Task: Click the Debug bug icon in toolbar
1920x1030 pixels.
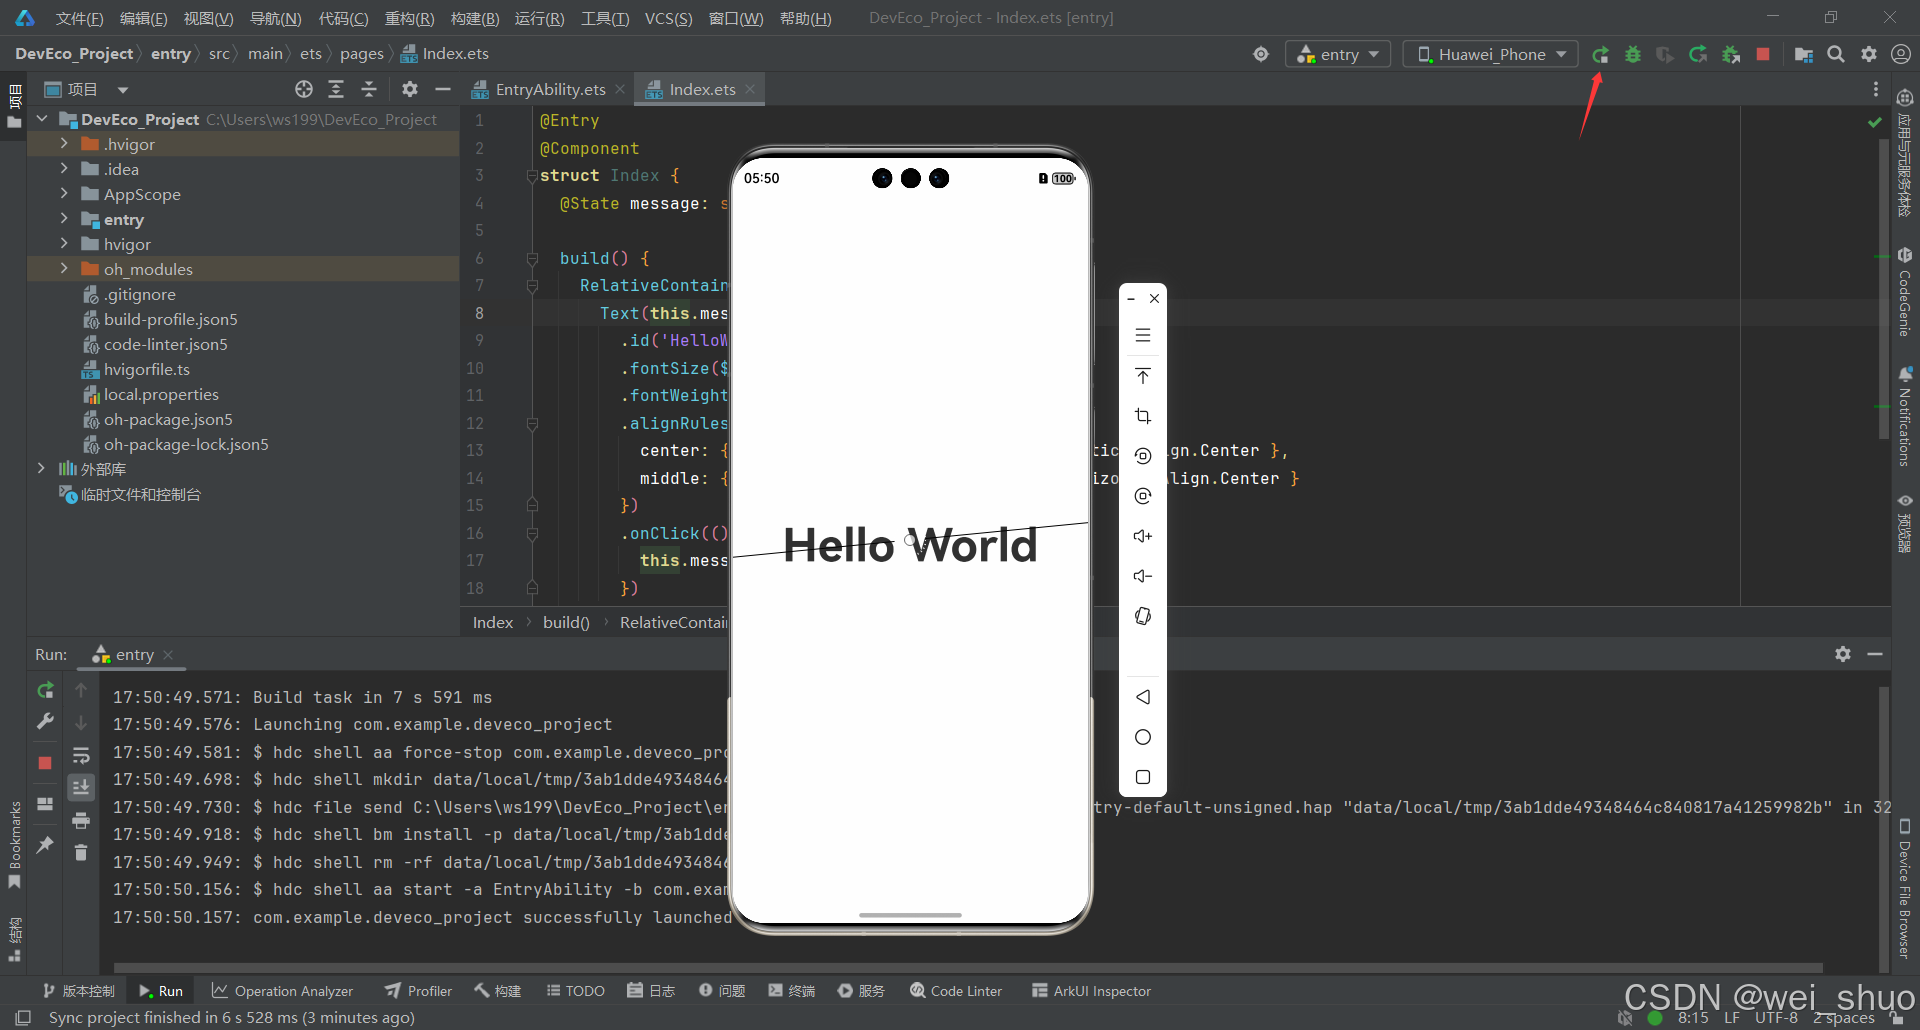Action: point(1633,54)
